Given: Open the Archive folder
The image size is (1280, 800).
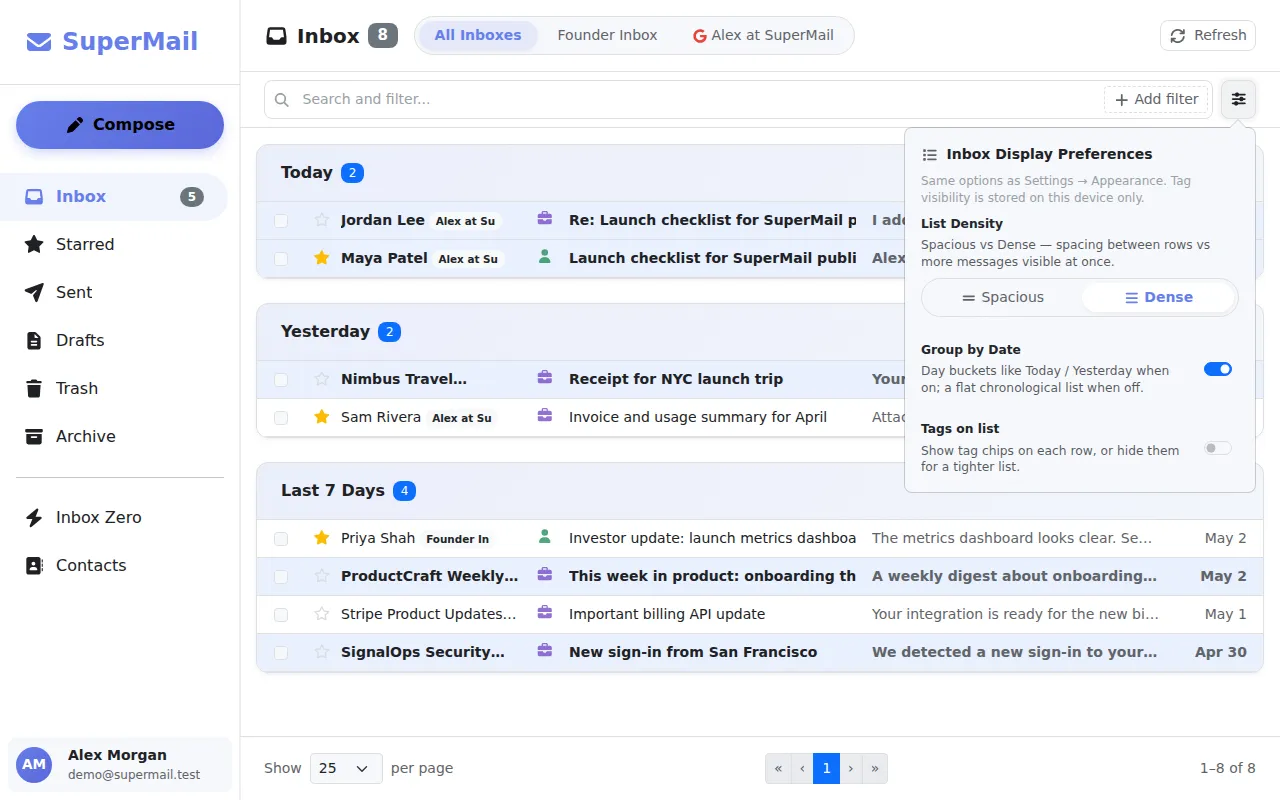Looking at the screenshot, I should [x=114, y=436].
